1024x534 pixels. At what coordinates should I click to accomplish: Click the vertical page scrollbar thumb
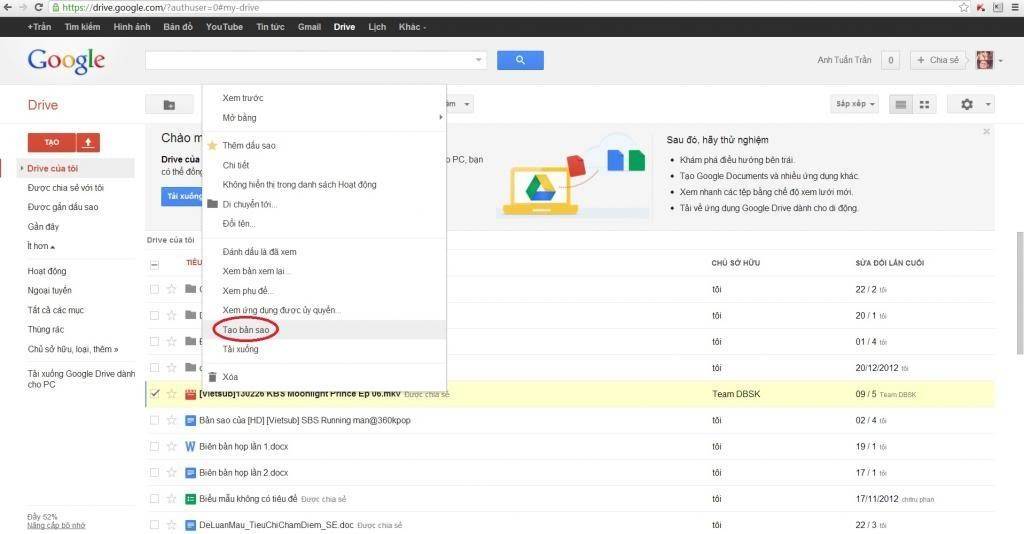pos(1019,292)
